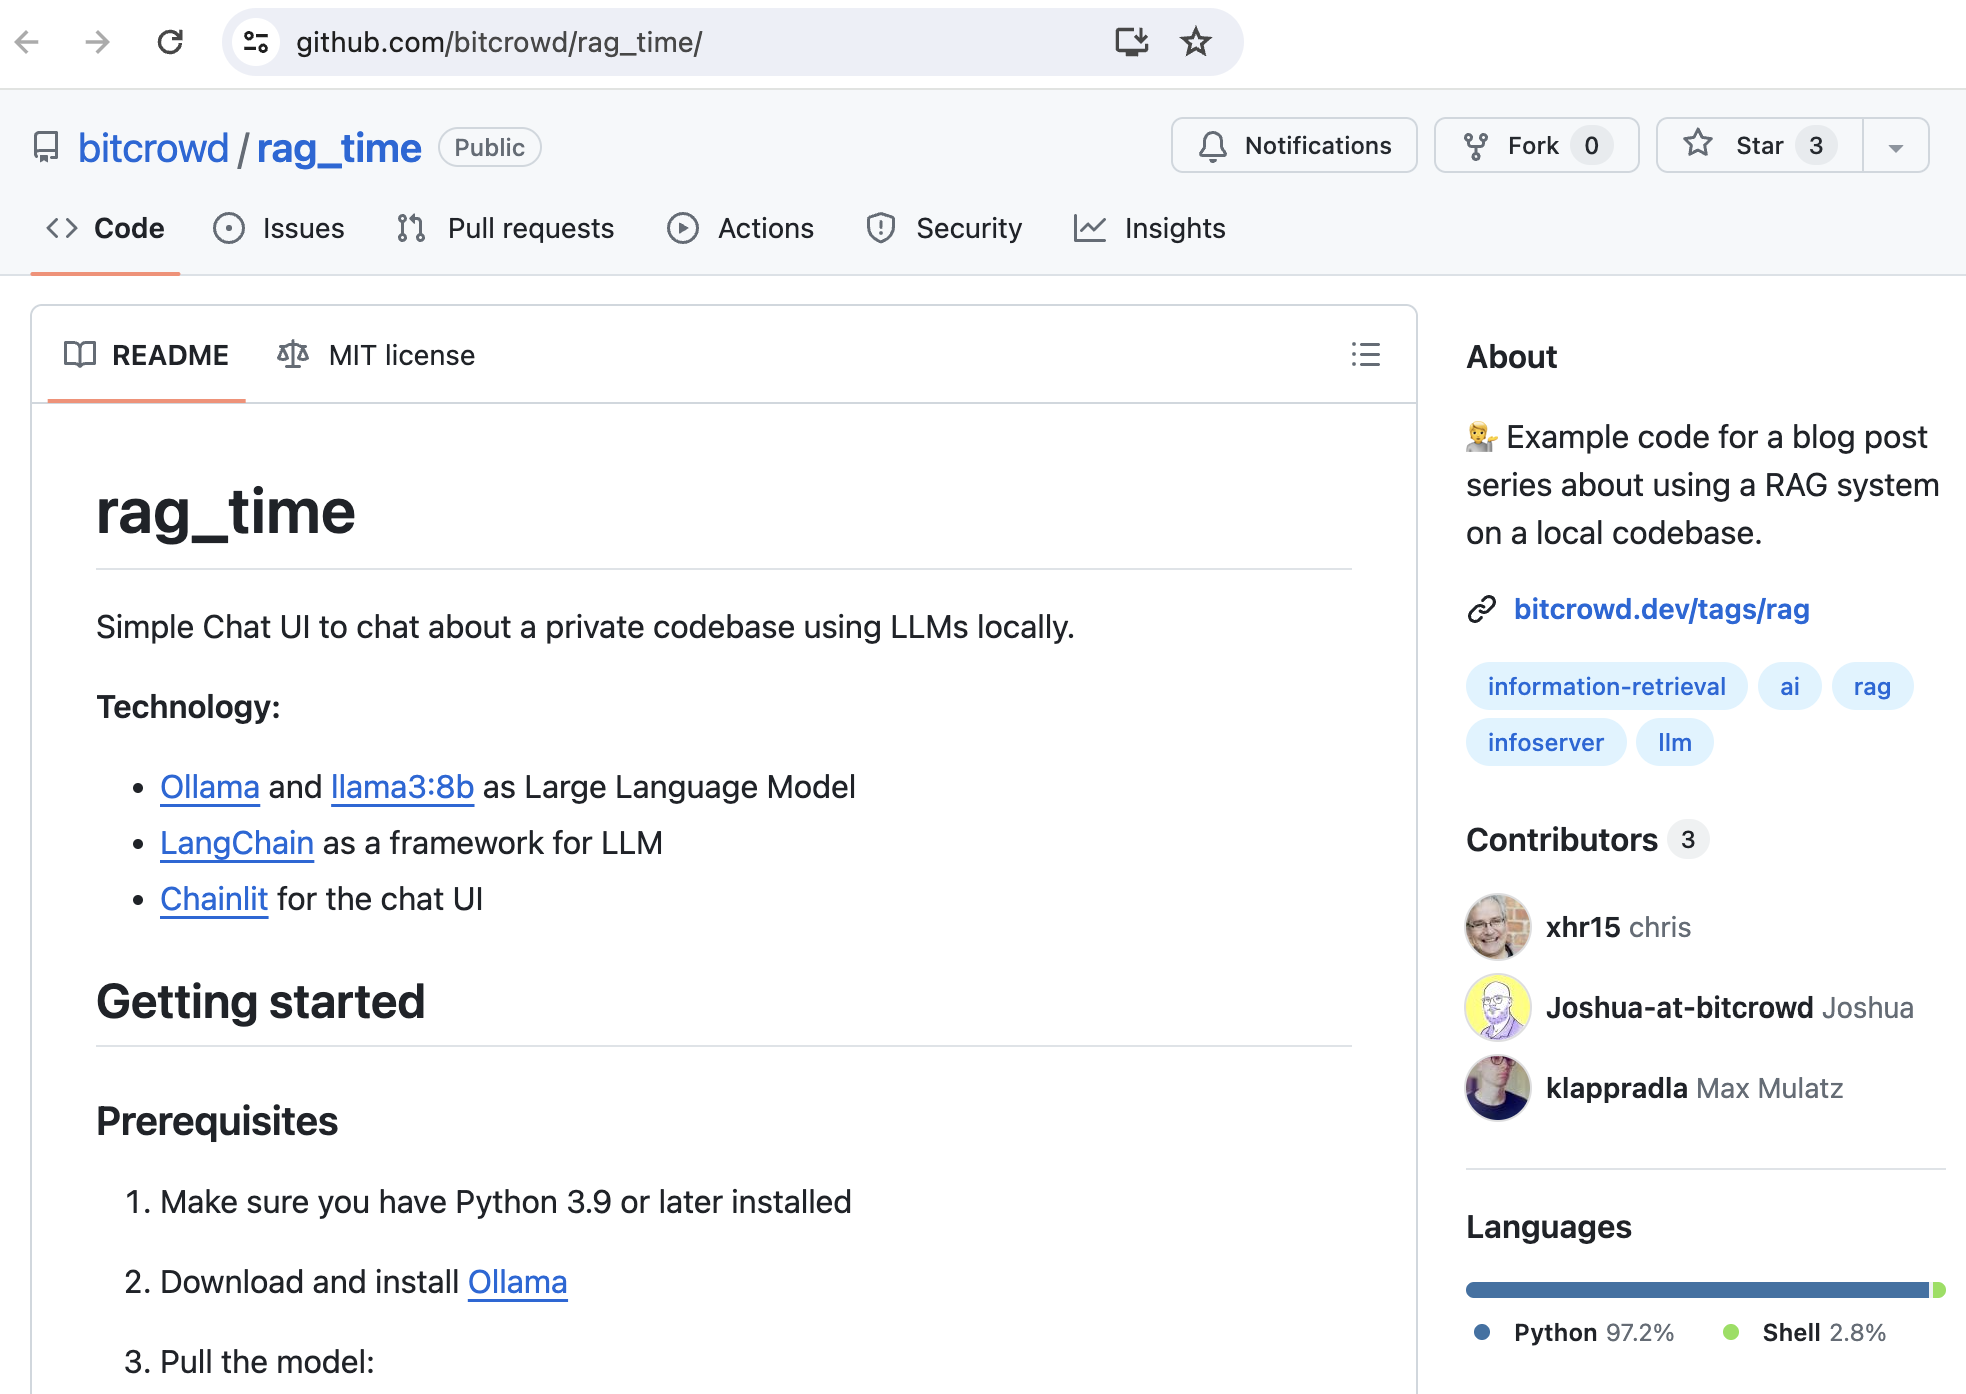
Task: Toggle notifications watching for this repo
Action: pos(1293,145)
